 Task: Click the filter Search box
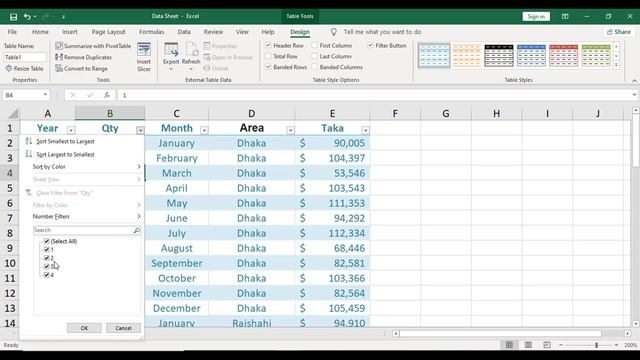tap(83, 230)
